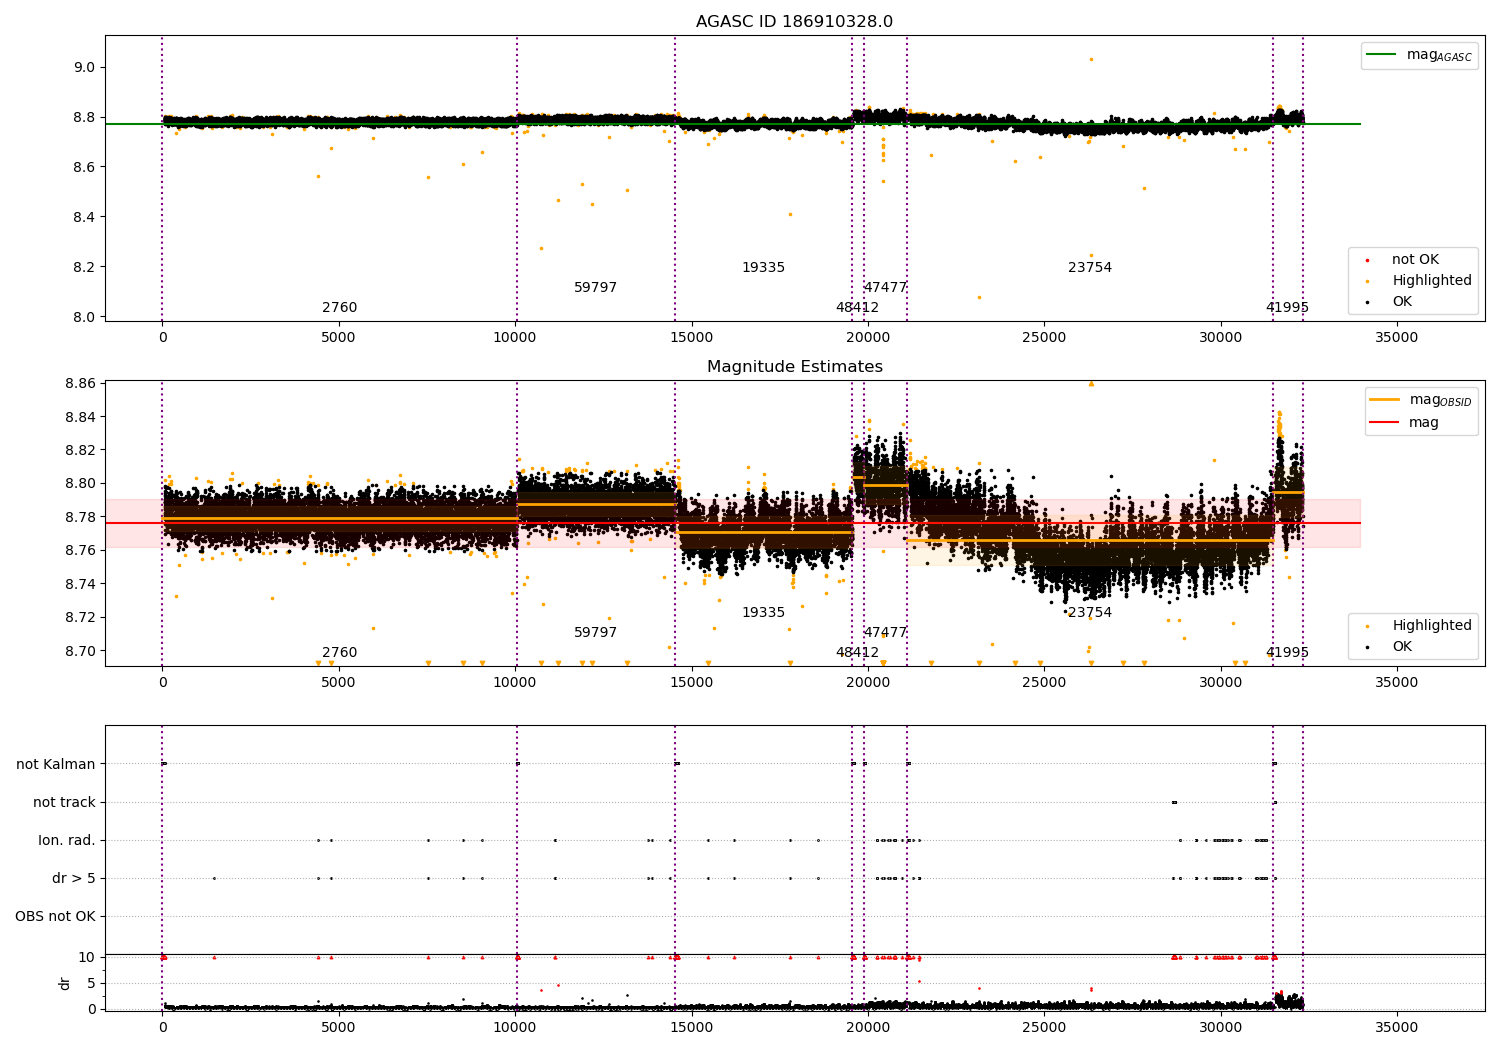Click observation label '19335' in the top plot

tap(763, 268)
